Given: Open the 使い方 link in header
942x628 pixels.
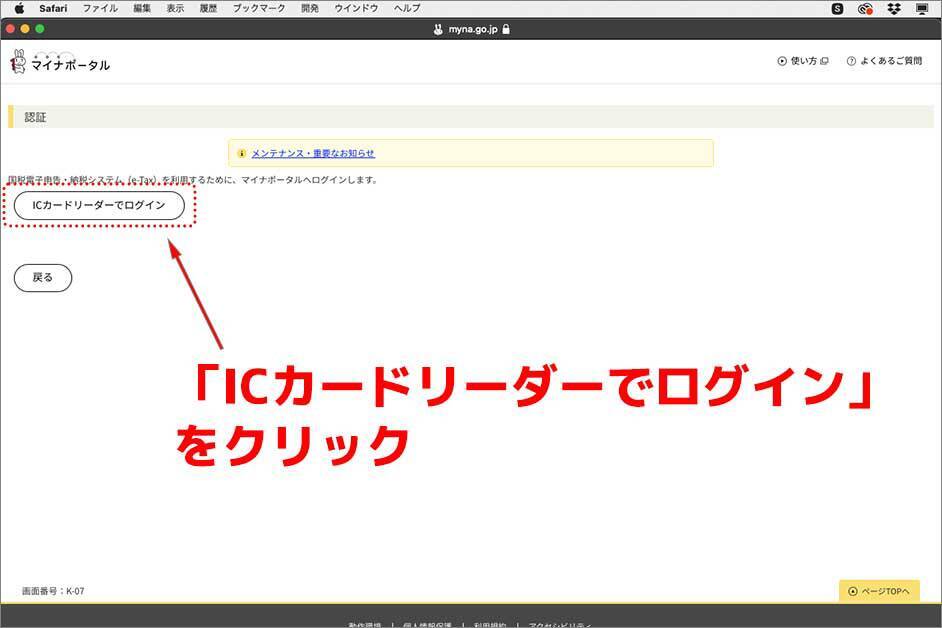Looking at the screenshot, I should tap(804, 61).
